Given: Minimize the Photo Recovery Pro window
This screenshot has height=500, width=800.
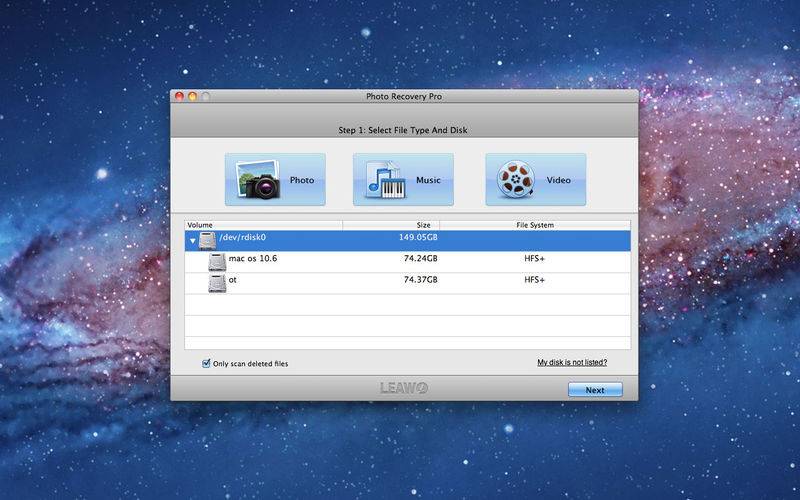Looking at the screenshot, I should click(192, 96).
